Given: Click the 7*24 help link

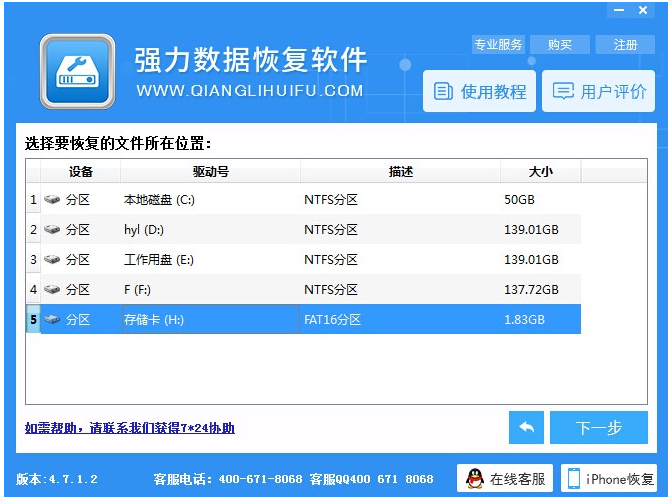Looking at the screenshot, I should pos(130,428).
